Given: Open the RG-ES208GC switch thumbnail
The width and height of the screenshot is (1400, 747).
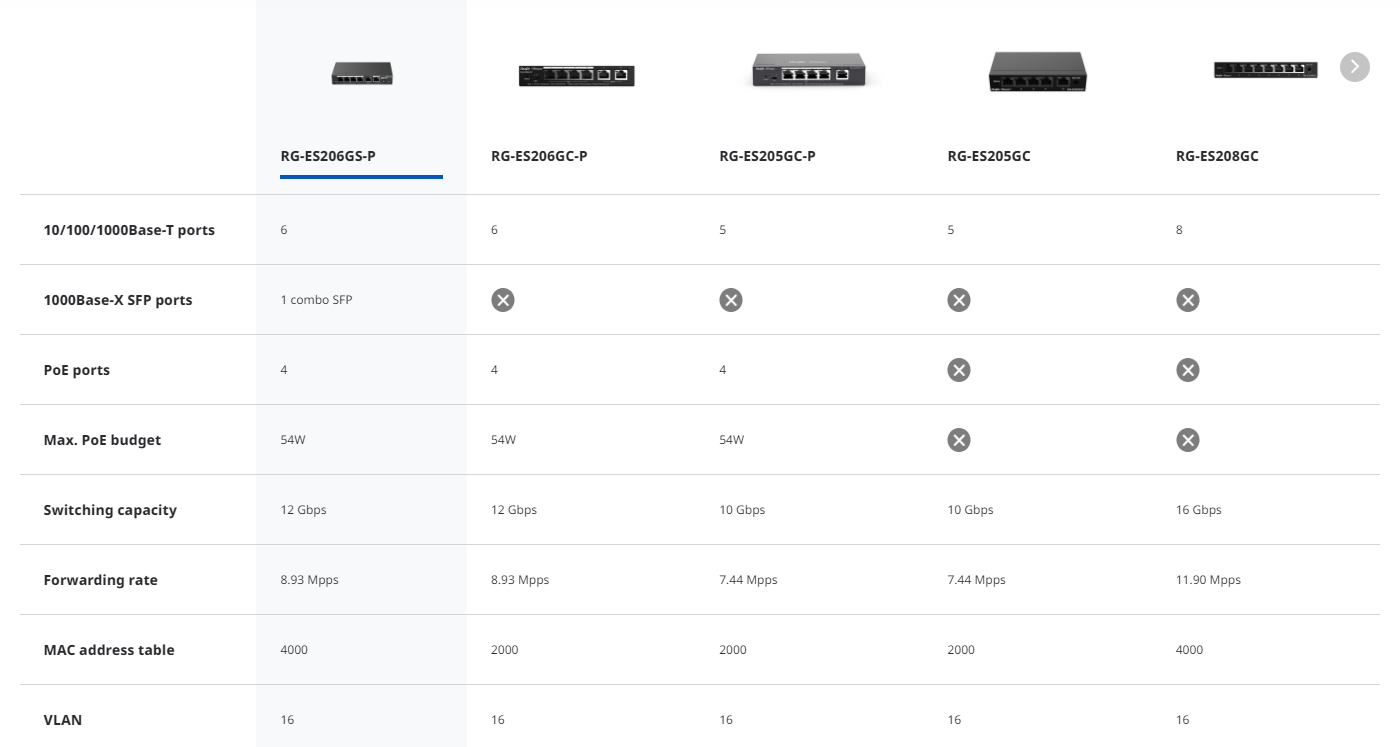Looking at the screenshot, I should point(1265,69).
